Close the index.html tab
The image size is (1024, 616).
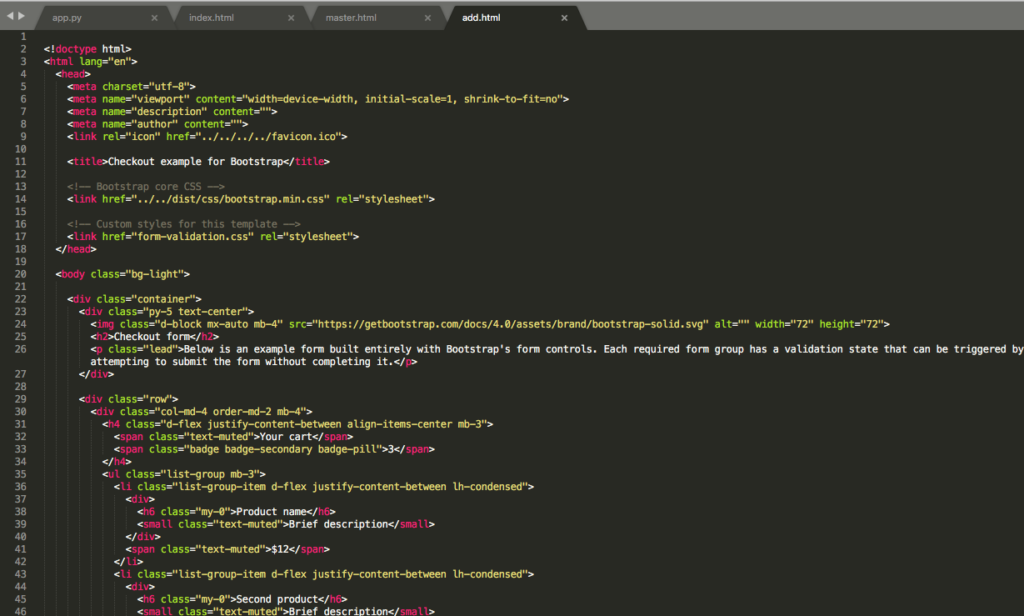coord(292,18)
